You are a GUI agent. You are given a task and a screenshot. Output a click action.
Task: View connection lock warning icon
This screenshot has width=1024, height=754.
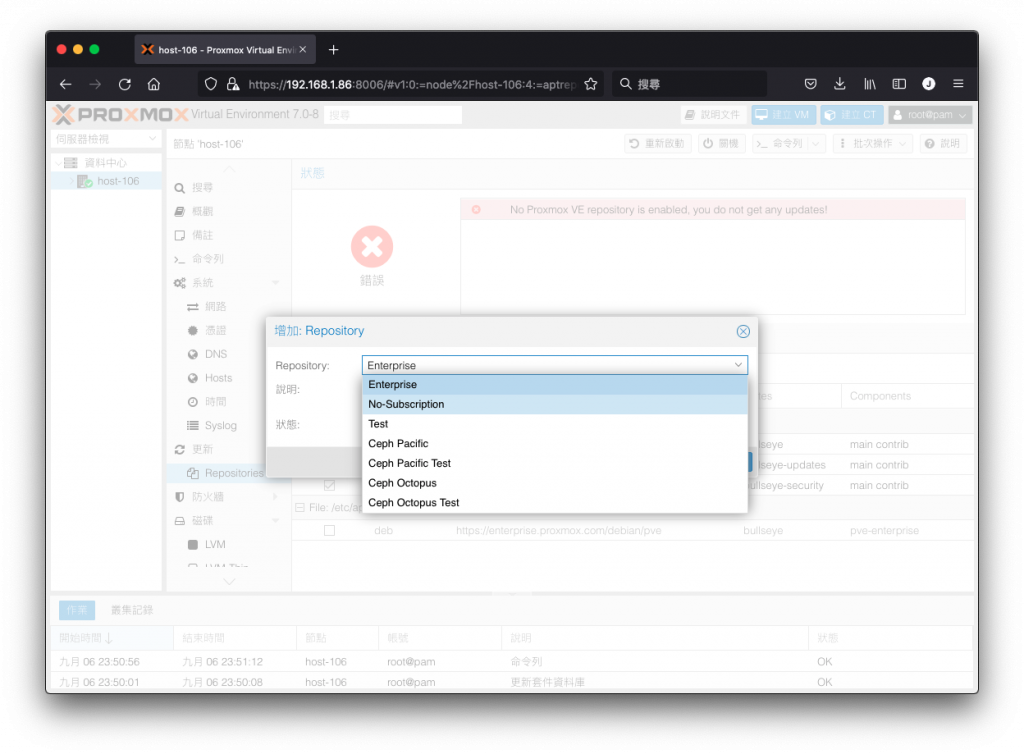(232, 84)
